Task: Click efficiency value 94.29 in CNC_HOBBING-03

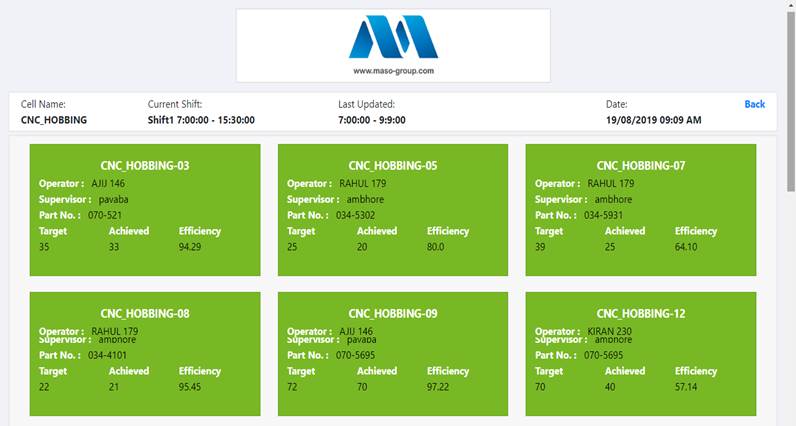Action: (x=190, y=246)
